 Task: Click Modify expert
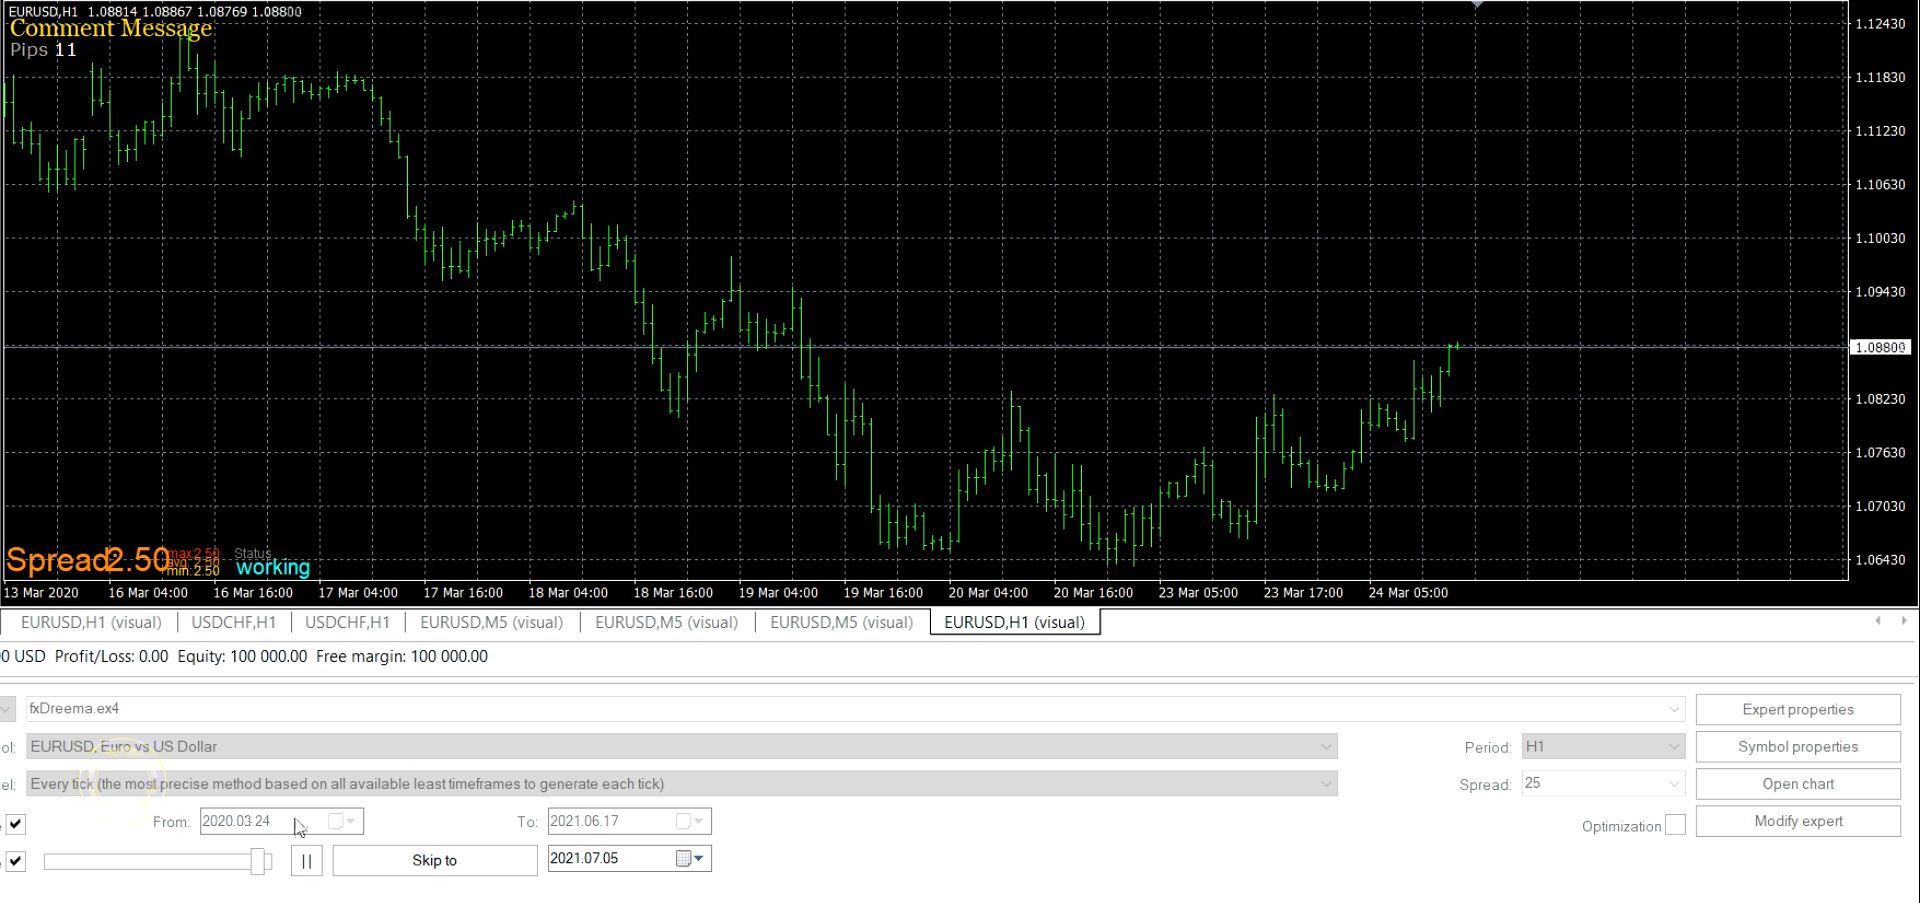point(1798,821)
